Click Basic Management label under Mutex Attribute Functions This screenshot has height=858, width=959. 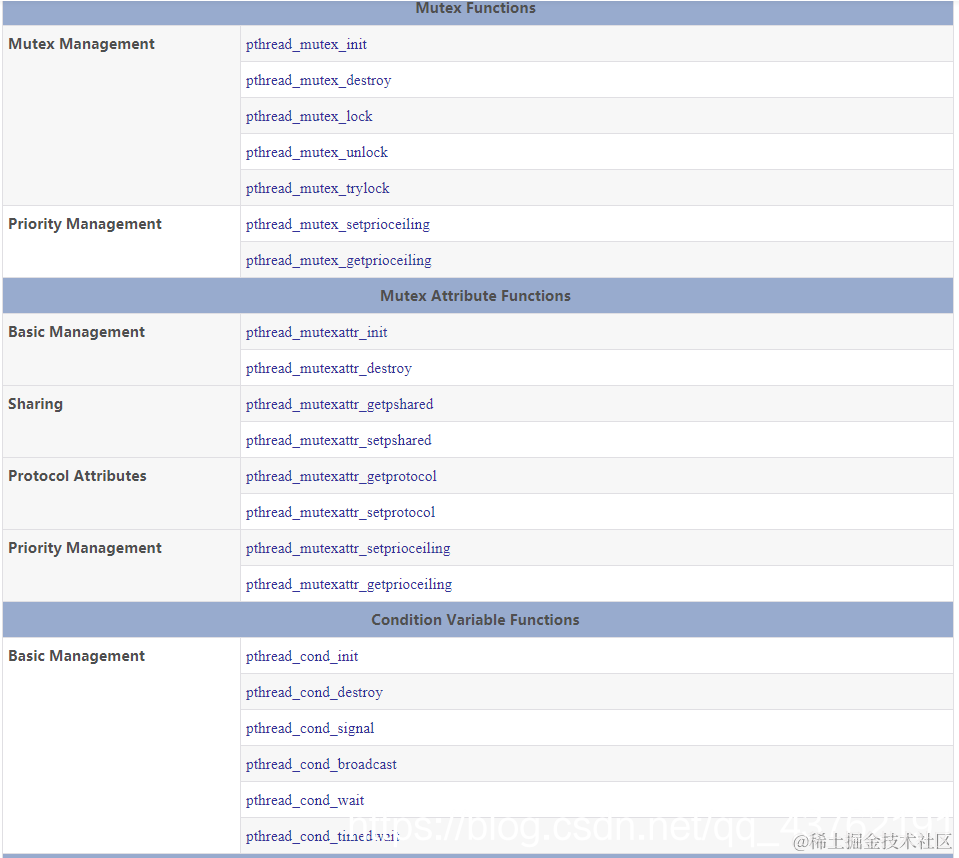[76, 332]
